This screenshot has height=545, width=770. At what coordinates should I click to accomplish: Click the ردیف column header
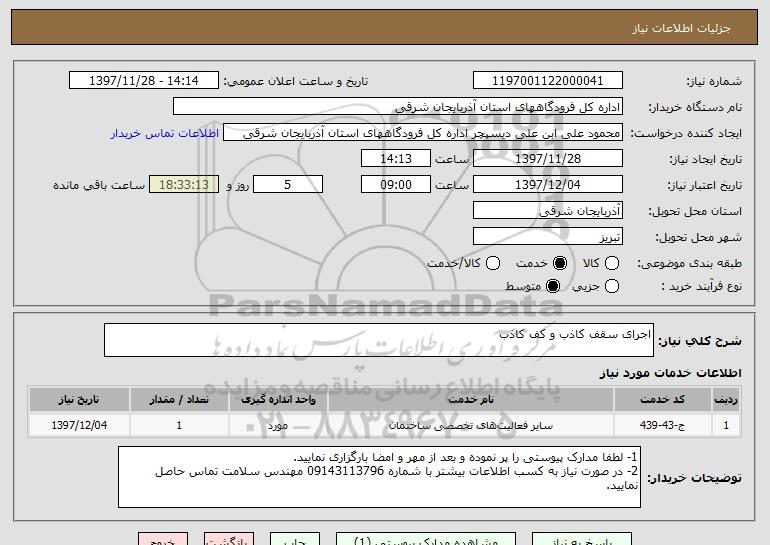[726, 400]
